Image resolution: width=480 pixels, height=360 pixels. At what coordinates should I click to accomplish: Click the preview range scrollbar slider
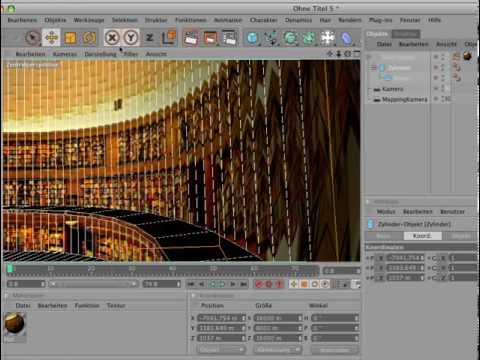coord(94,284)
